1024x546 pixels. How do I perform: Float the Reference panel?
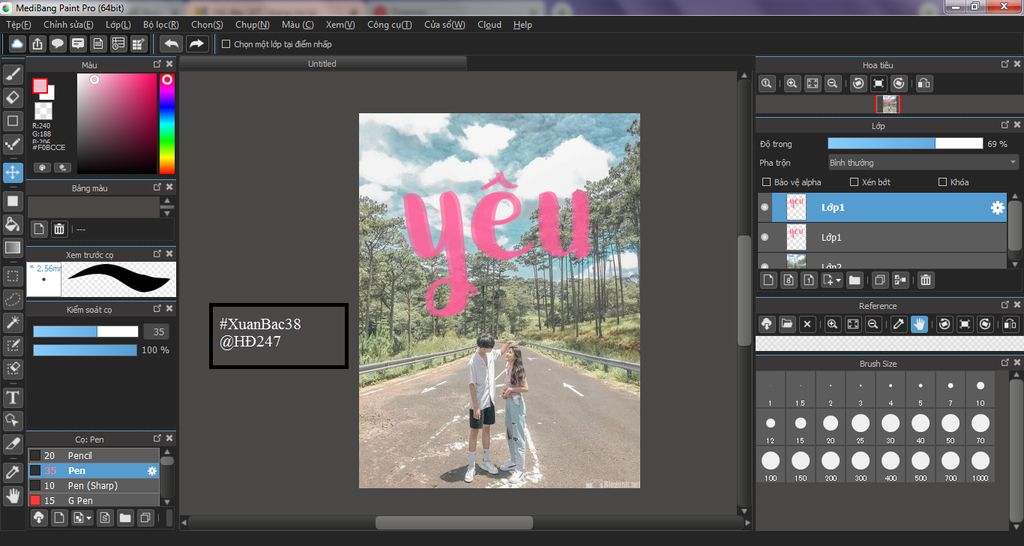pos(1005,305)
